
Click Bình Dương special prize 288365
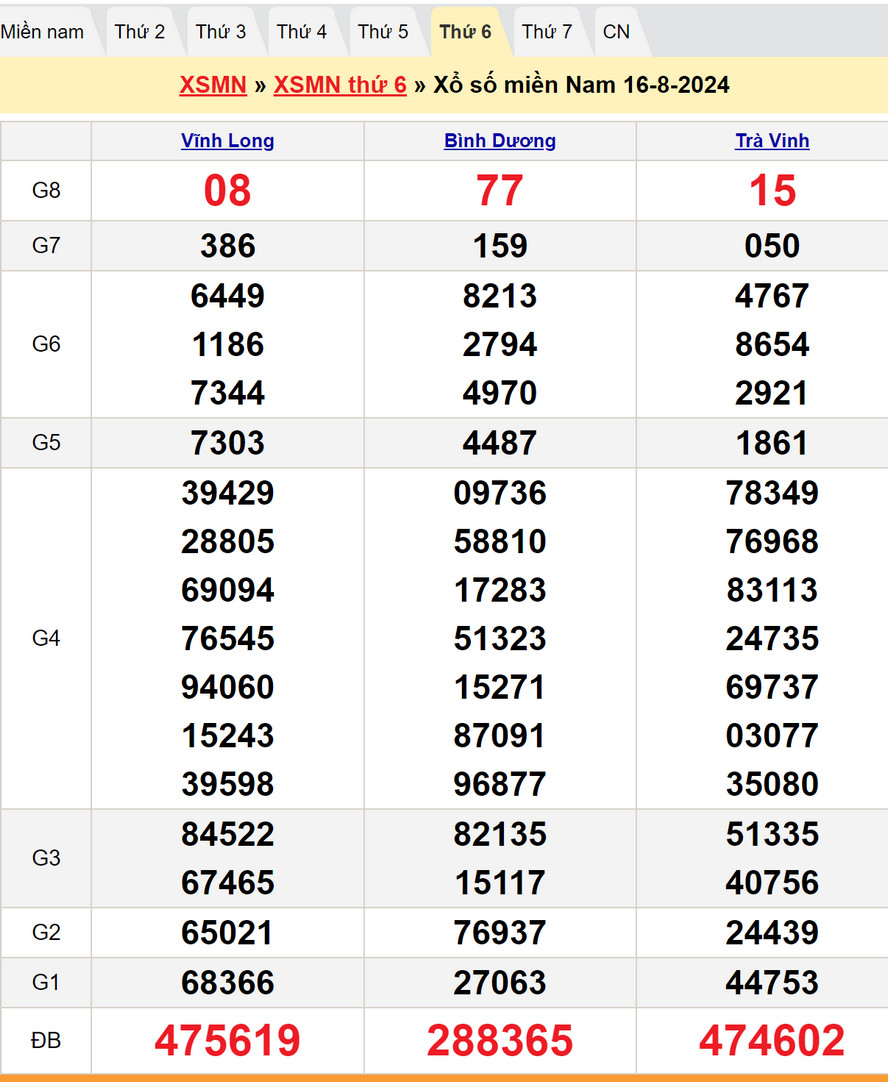point(500,1041)
